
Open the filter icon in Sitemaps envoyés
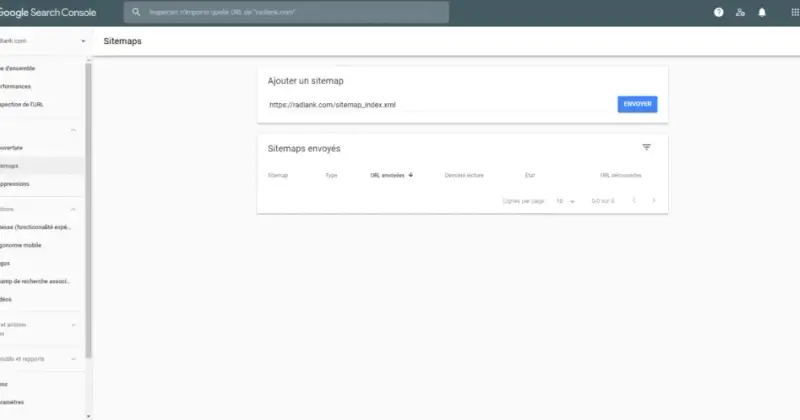pos(646,147)
